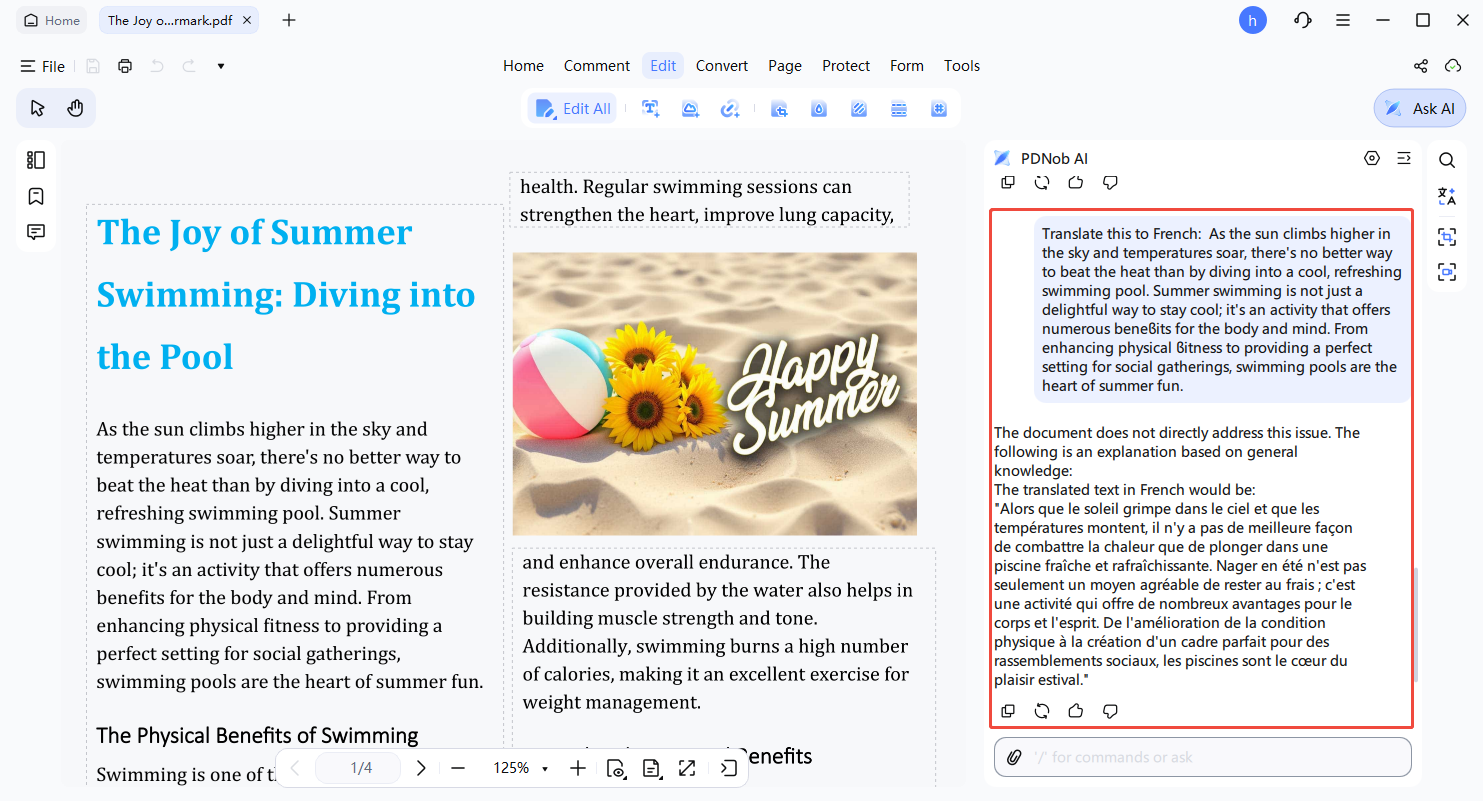Image resolution: width=1483 pixels, height=801 pixels.
Task: Give a thumbs down to the translation
Action: (1110, 710)
